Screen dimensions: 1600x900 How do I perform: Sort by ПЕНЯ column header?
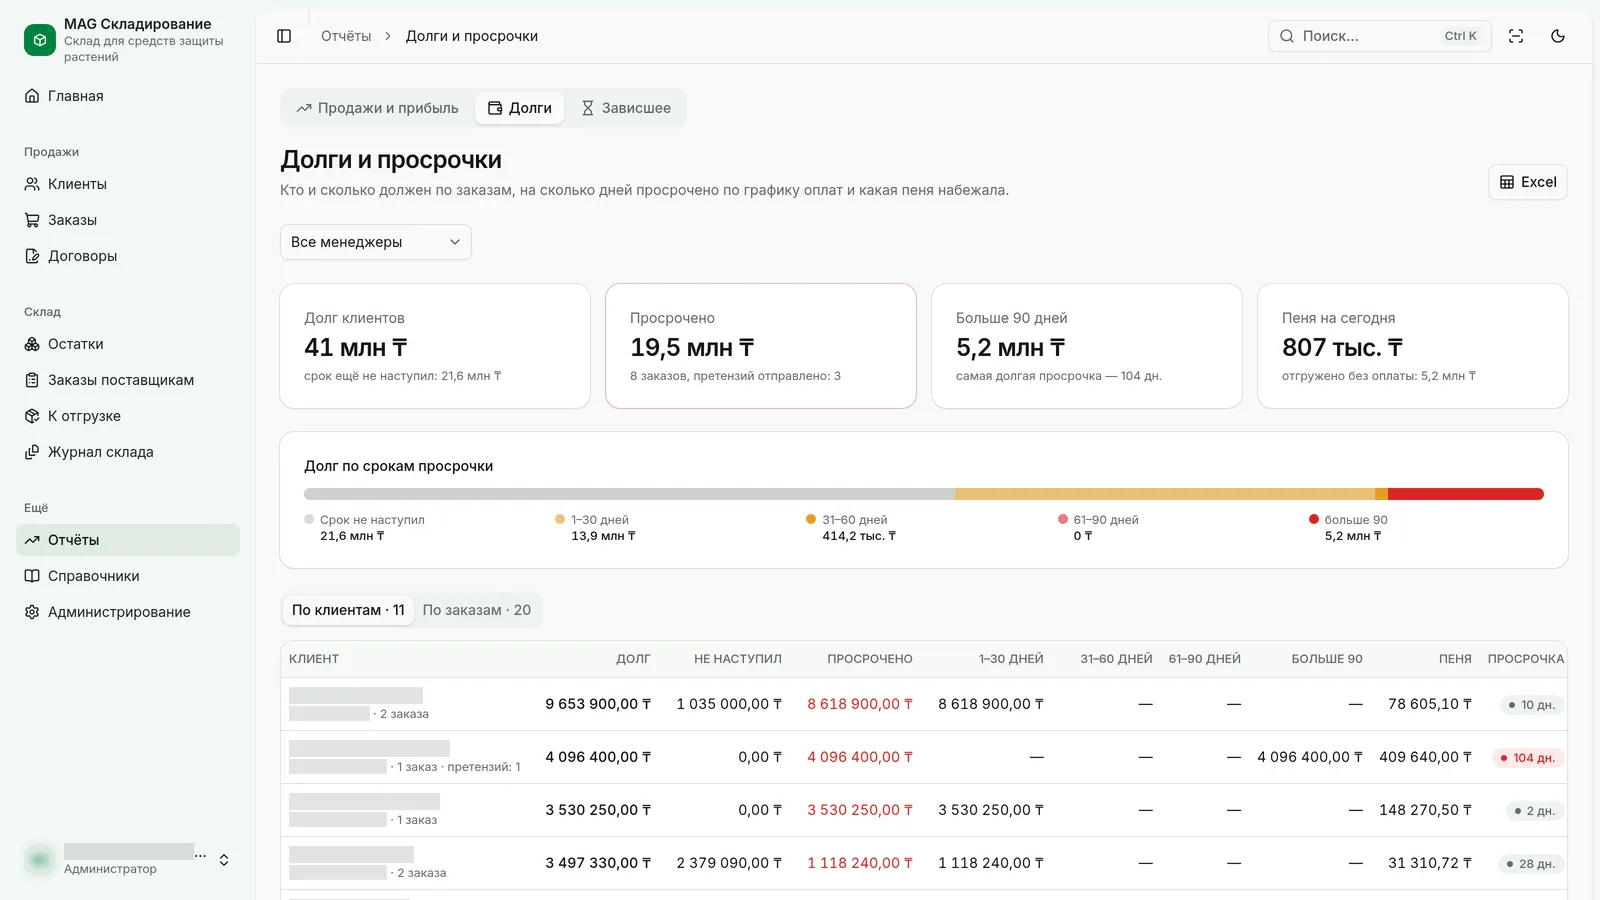[x=1455, y=659]
